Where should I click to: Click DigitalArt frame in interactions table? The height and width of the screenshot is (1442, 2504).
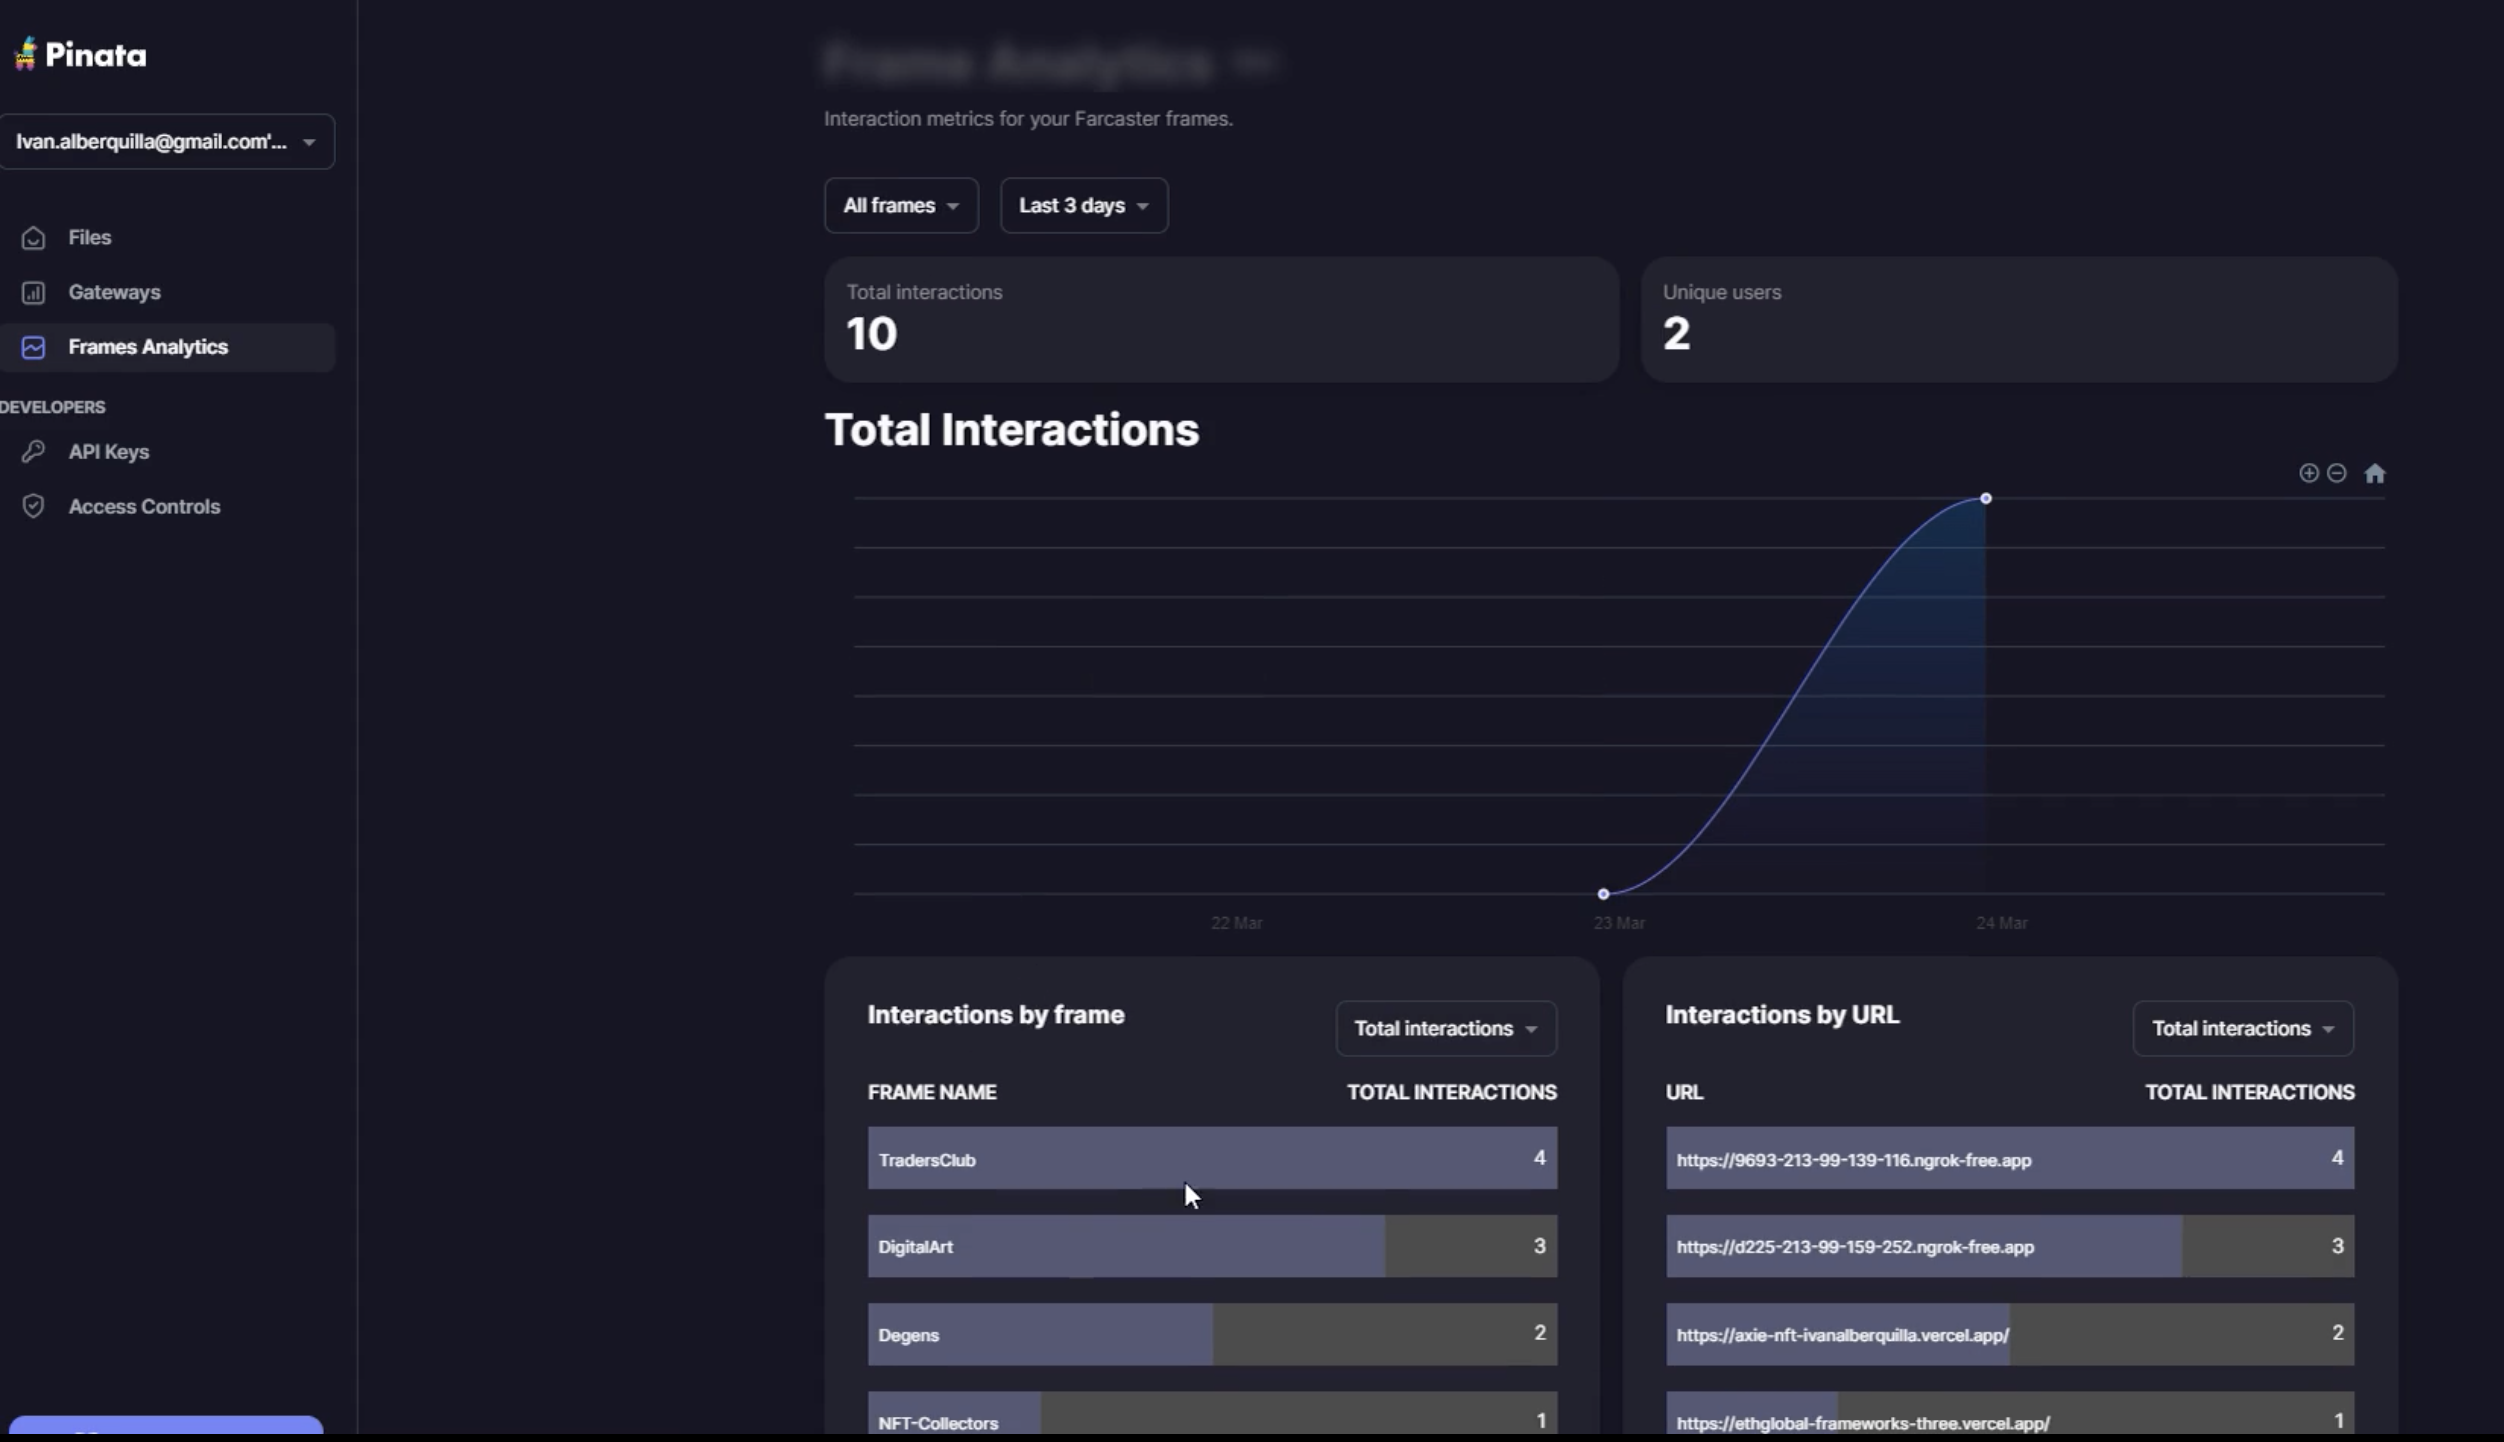(x=915, y=1246)
